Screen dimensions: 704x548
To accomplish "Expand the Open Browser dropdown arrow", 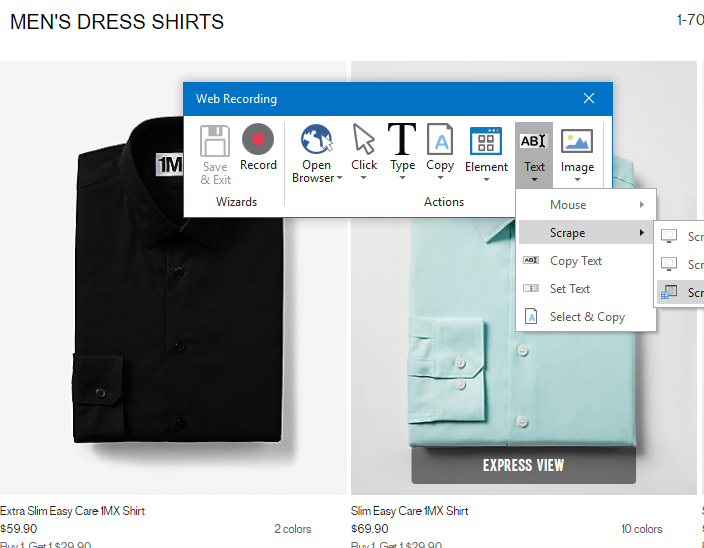I will click(x=340, y=178).
